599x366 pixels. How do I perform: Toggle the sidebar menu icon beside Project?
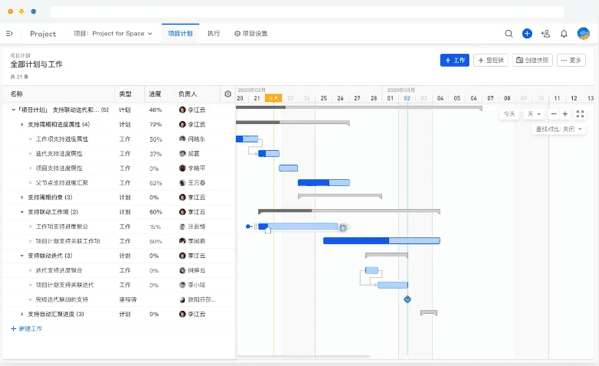pyautogui.click(x=10, y=34)
